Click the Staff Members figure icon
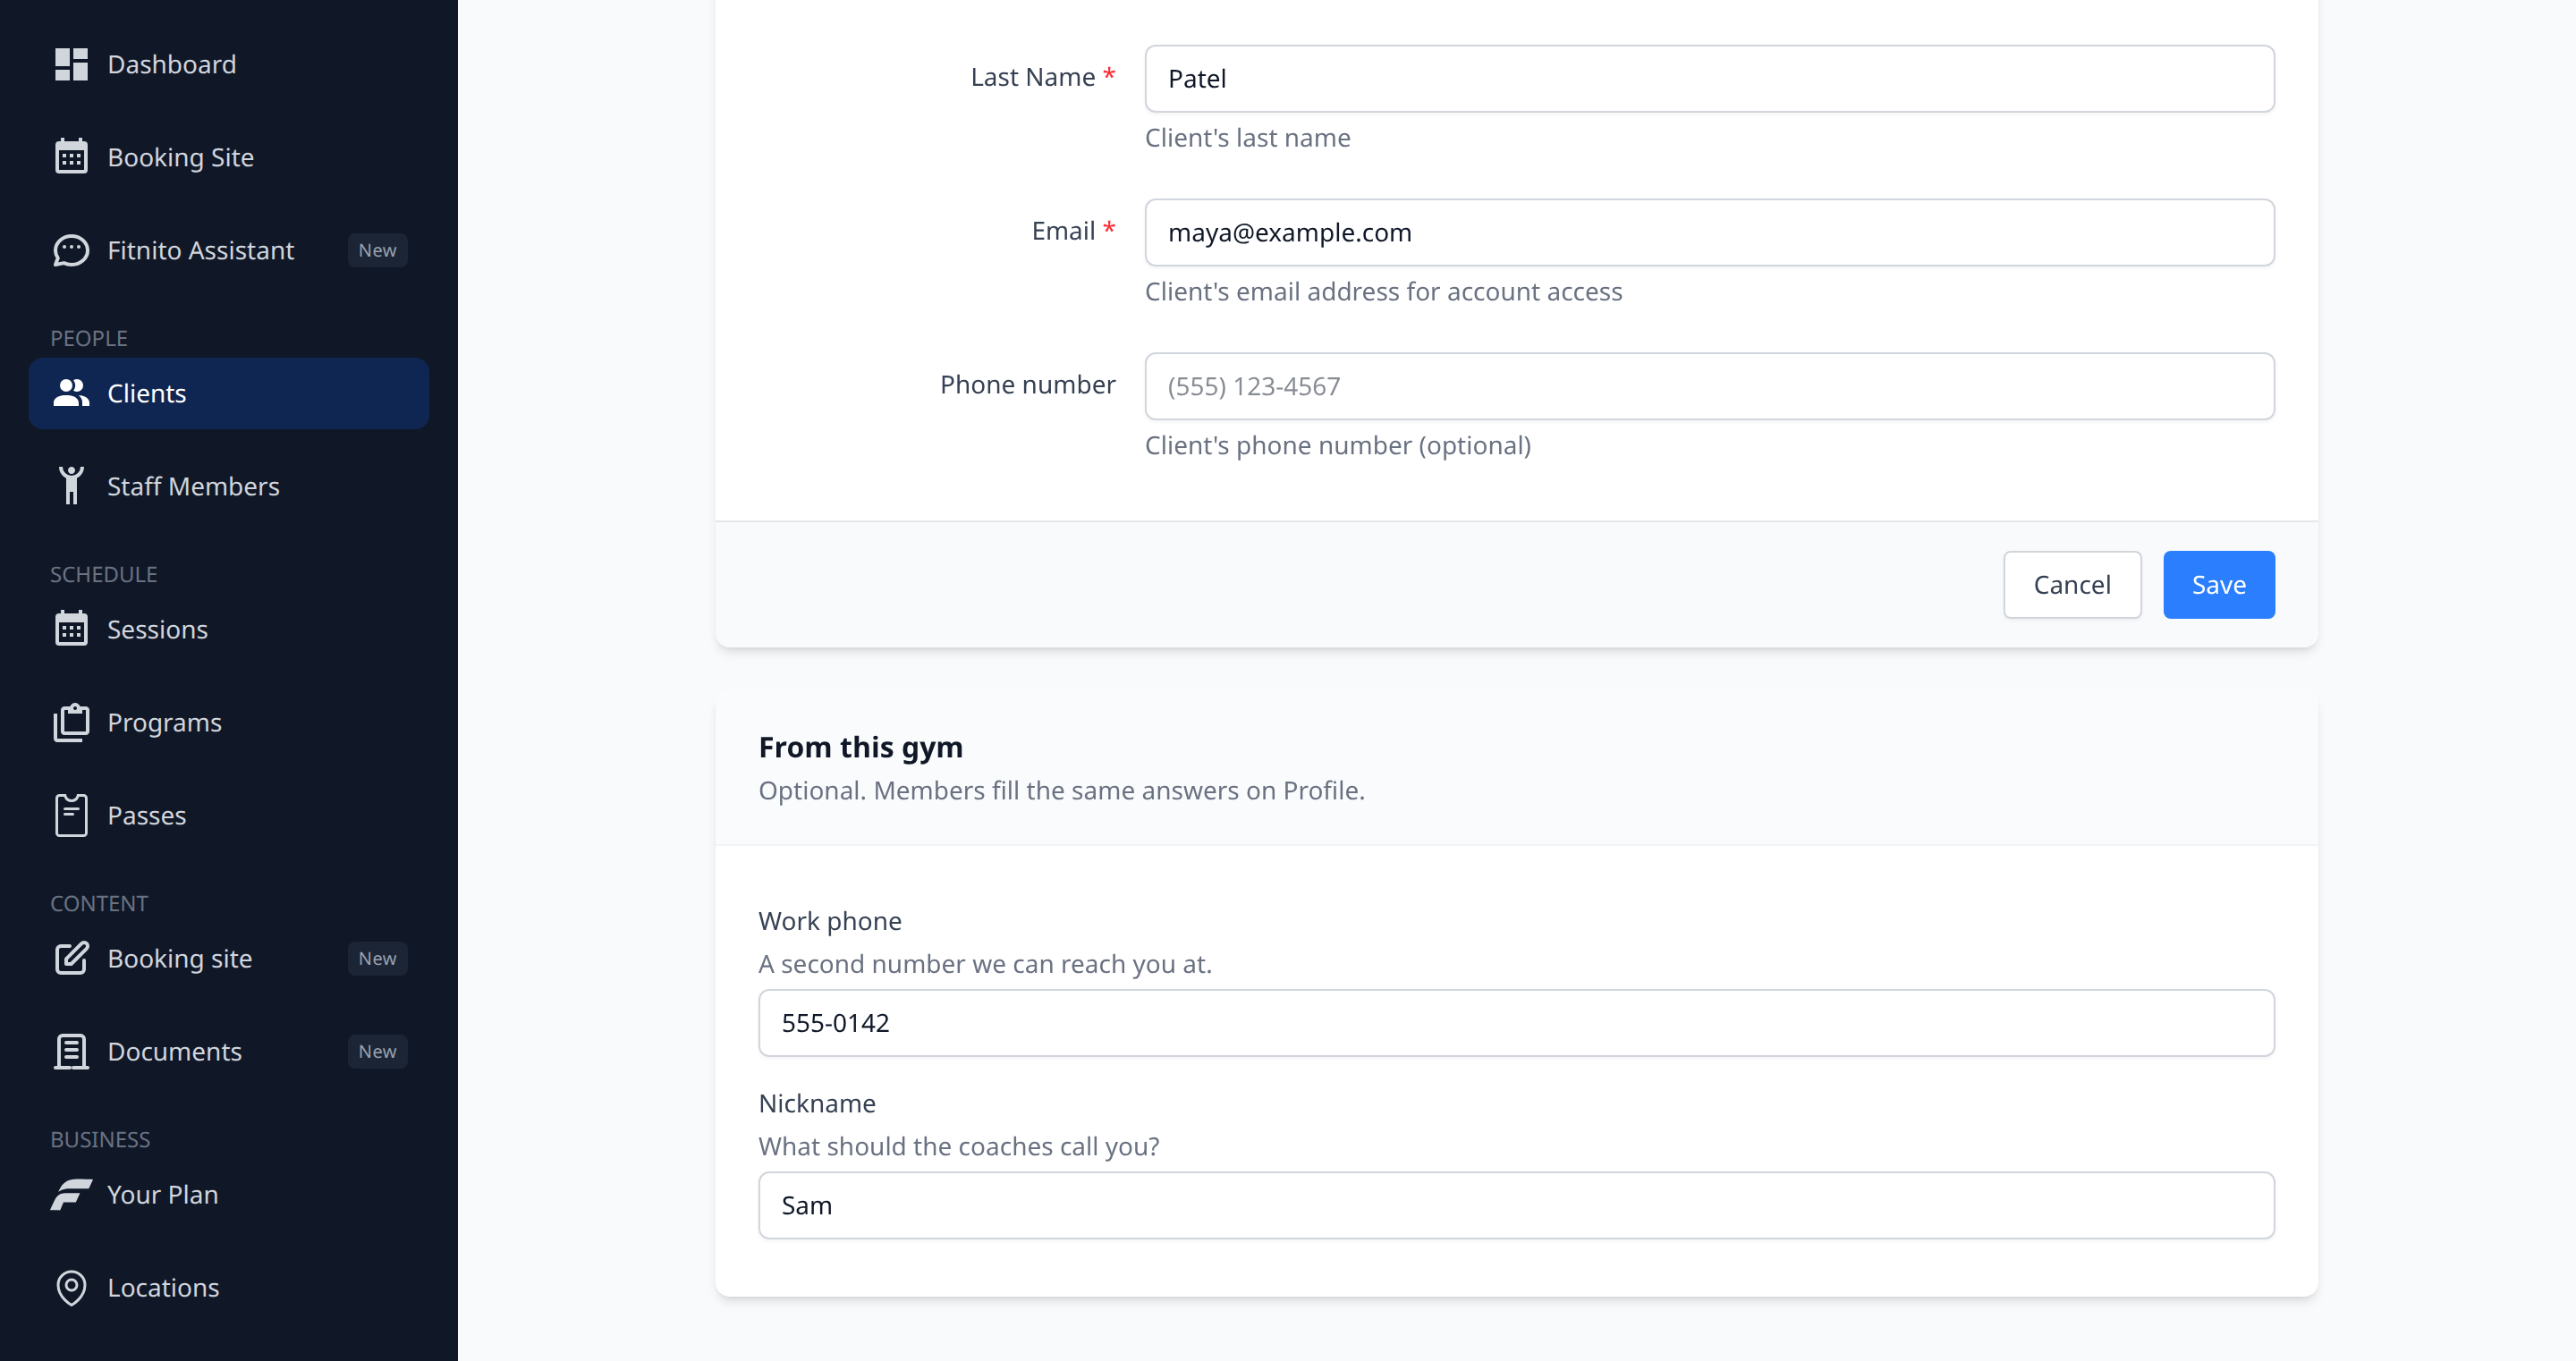The width and height of the screenshot is (2576, 1361). tap(71, 486)
